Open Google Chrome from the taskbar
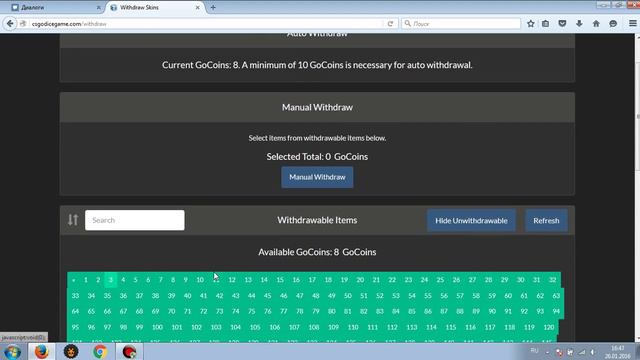This screenshot has height=360, width=640. [x=100, y=351]
